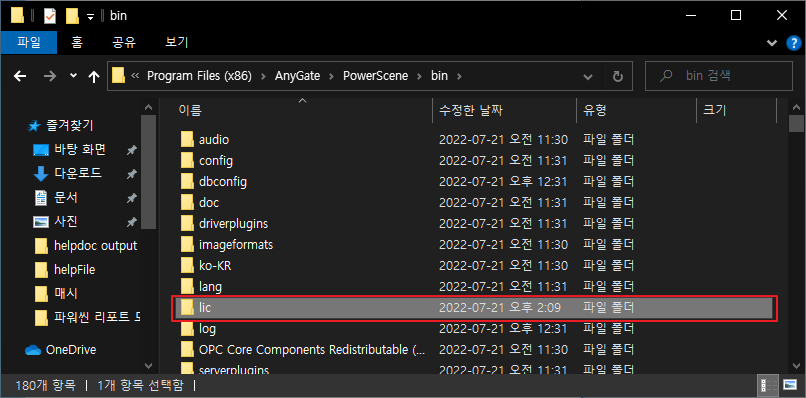Switch to large icons view in status bar
The width and height of the screenshot is (806, 398).
790,385
